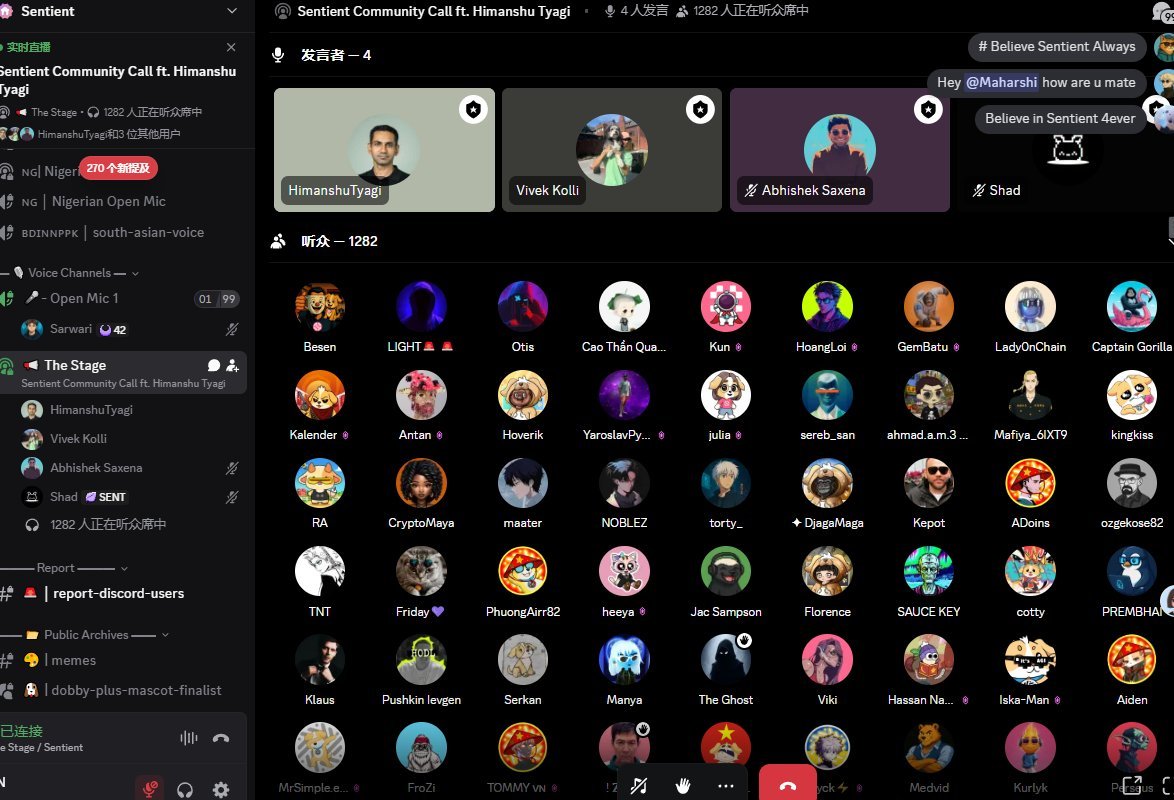Viewport: 1174px width, 800px height.
Task: Click Friday's avatar in audience
Action: point(422,572)
